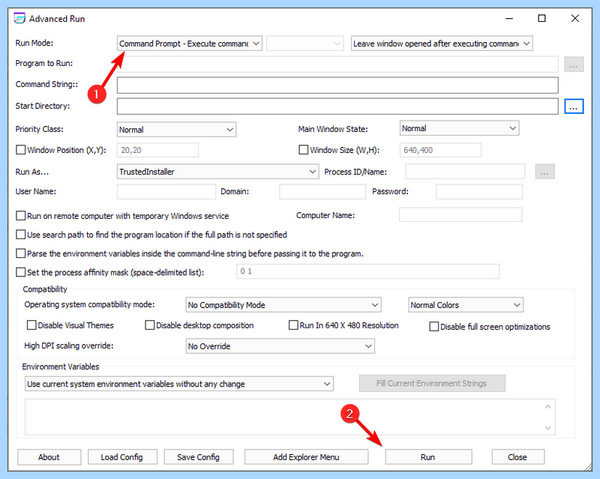Viewport: 600px width, 479px height.
Task: Click the text area scroll up arrow
Action: coord(548,407)
